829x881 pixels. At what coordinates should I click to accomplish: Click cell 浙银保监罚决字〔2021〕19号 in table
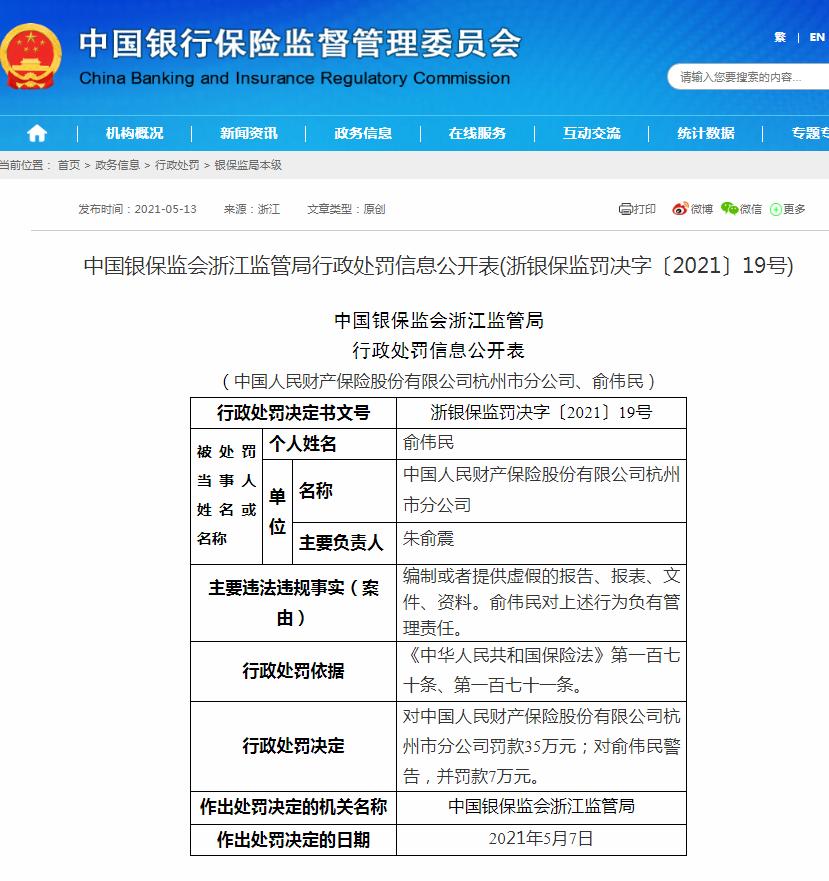(x=541, y=413)
